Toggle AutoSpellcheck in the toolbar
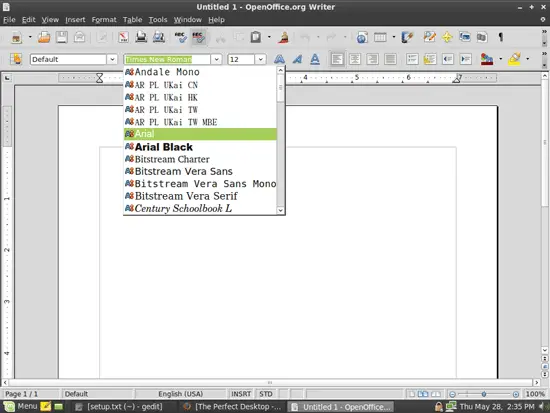Image resolution: width=550 pixels, height=413 pixels. [x=198, y=37]
